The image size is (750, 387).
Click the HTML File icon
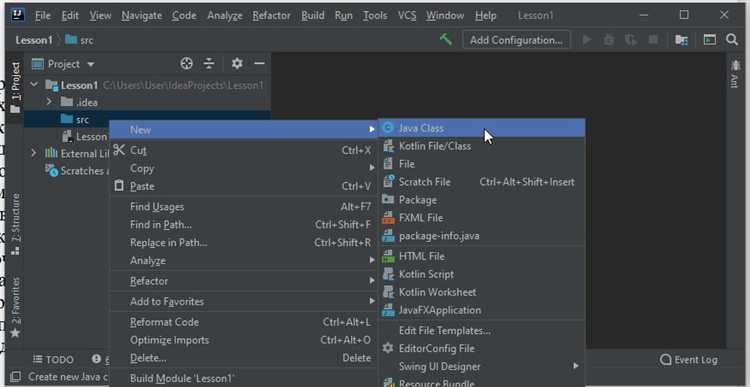(388, 256)
